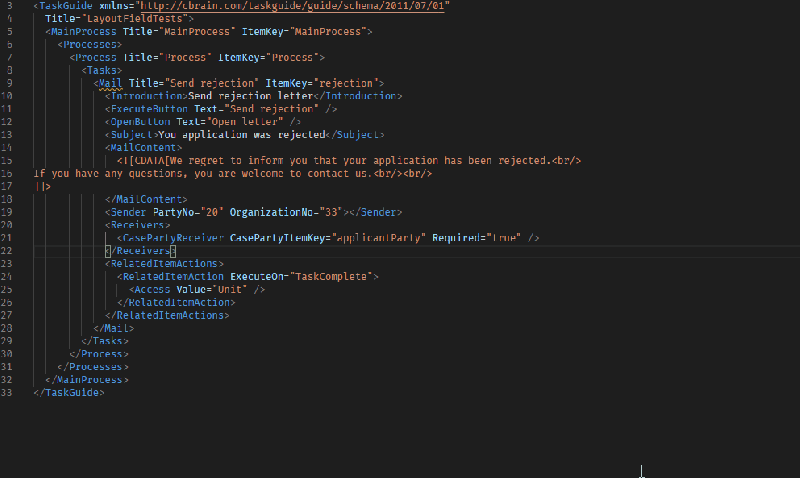Click the "applicantParty" CasePartyItemKey value
This screenshot has width=800, height=478.
click(x=379, y=238)
